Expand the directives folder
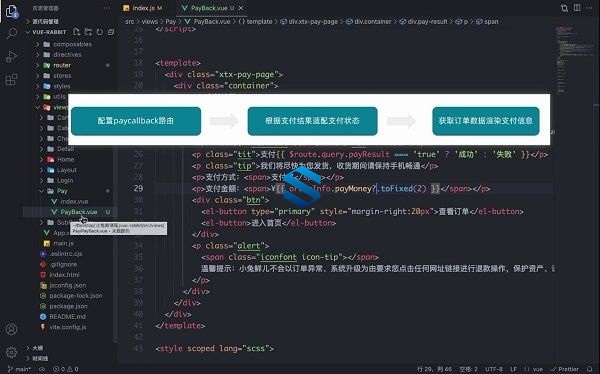The image size is (600, 374). pyautogui.click(x=38, y=55)
